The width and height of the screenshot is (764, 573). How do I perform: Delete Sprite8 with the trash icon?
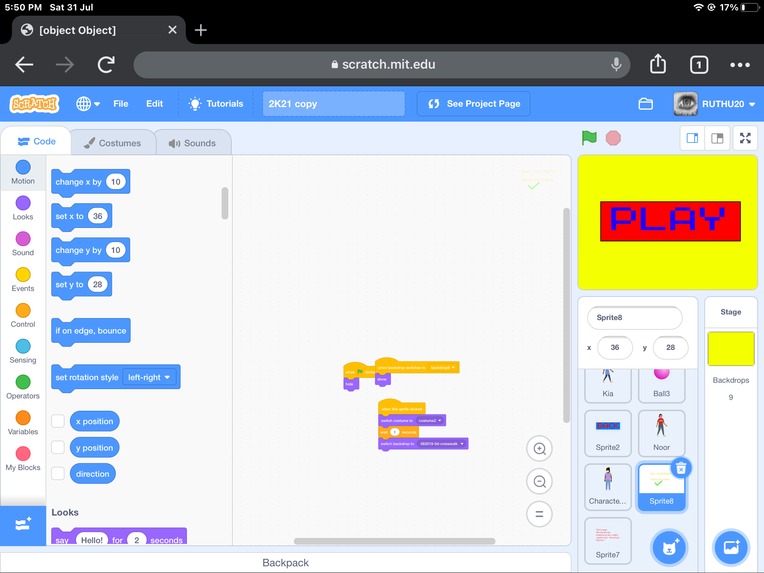click(681, 468)
